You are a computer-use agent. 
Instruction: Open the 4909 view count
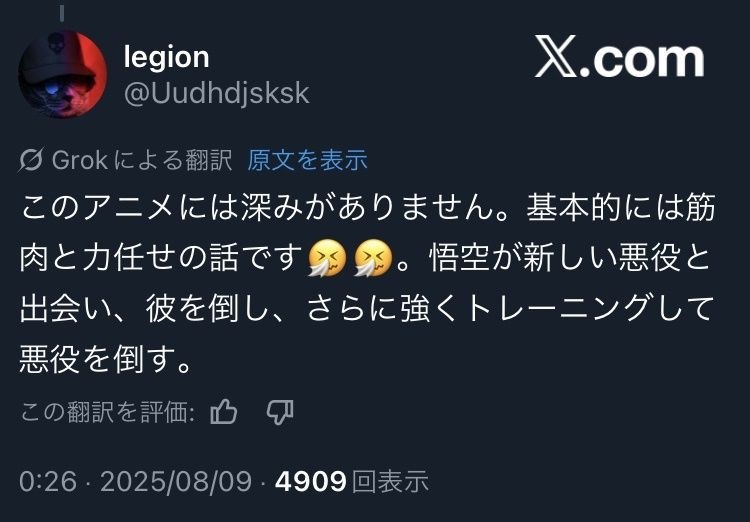310,481
